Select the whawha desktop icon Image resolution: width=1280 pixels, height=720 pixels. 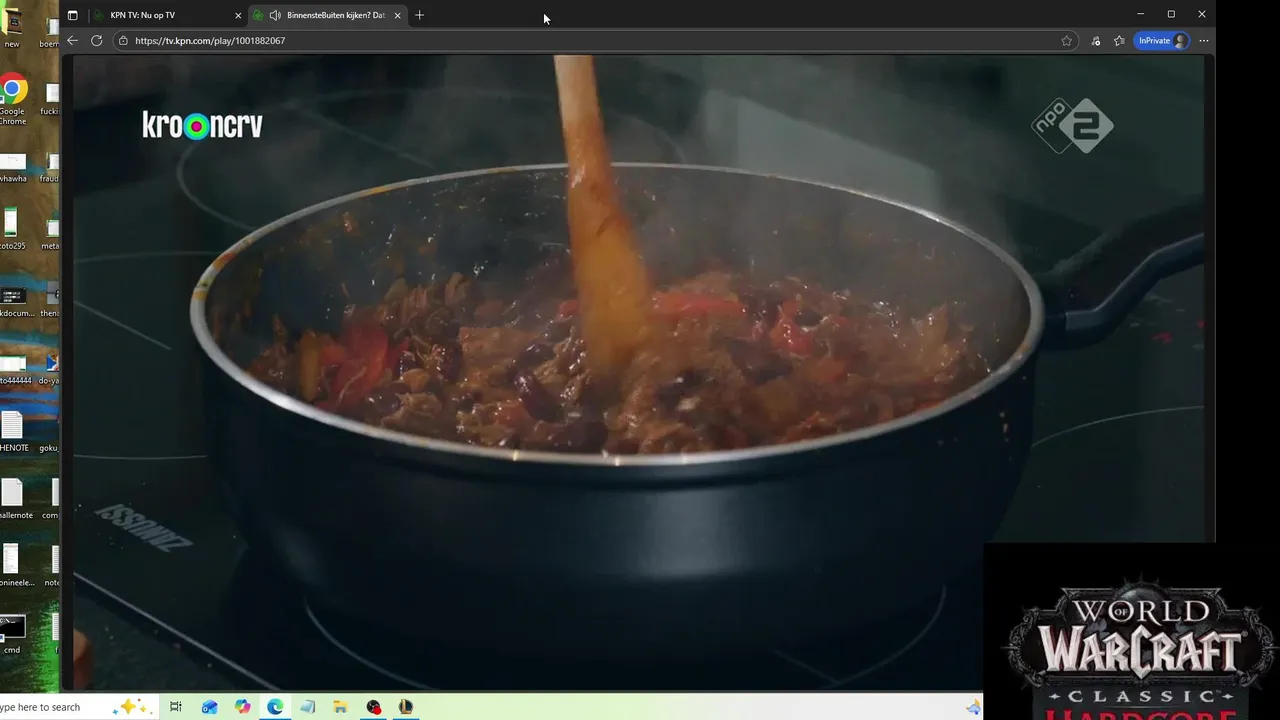[x=13, y=166]
